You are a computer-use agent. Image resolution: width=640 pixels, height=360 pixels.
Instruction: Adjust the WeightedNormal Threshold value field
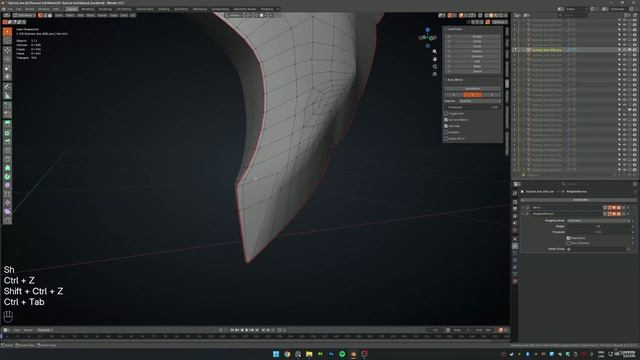tap(599, 232)
